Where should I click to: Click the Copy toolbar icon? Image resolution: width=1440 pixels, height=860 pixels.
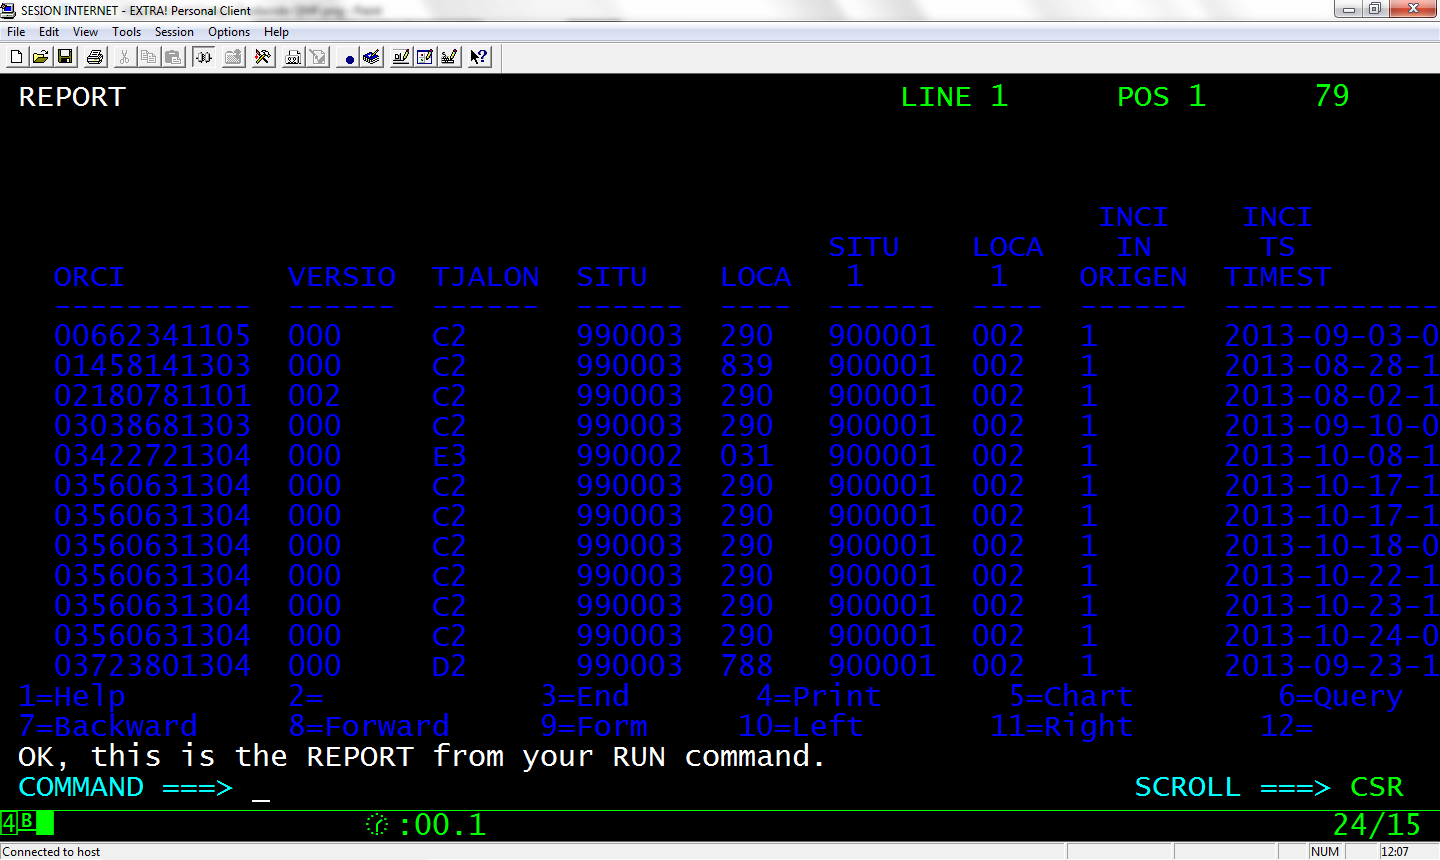pyautogui.click(x=147, y=57)
